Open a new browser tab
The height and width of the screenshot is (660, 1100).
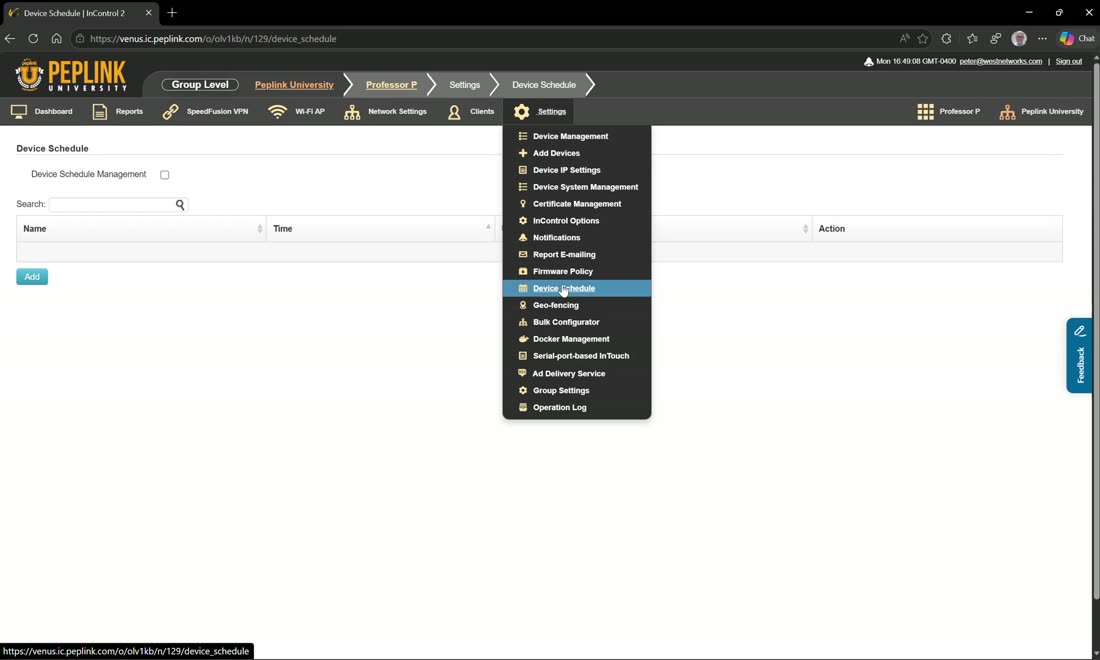point(172,13)
